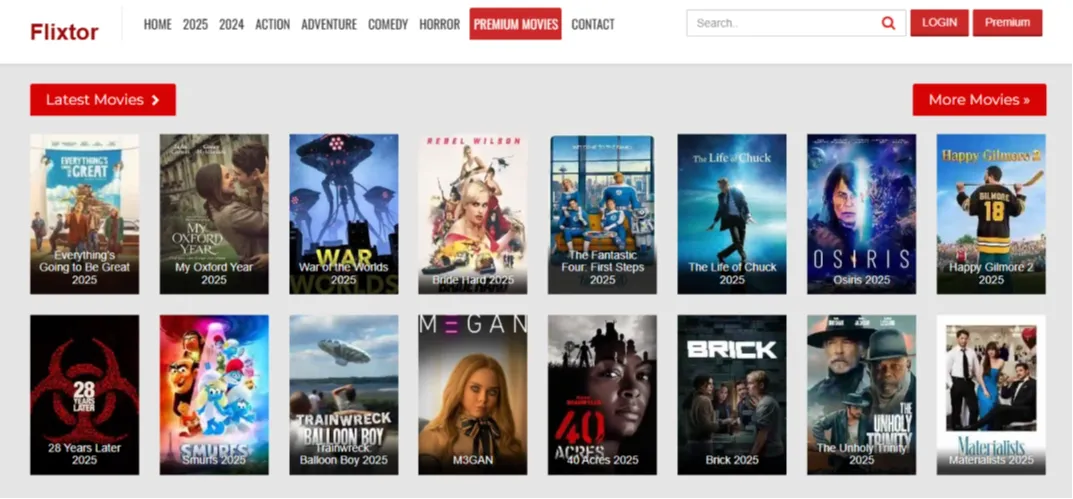Browse the HORROR category
This screenshot has width=1073, height=499.
tap(439, 25)
